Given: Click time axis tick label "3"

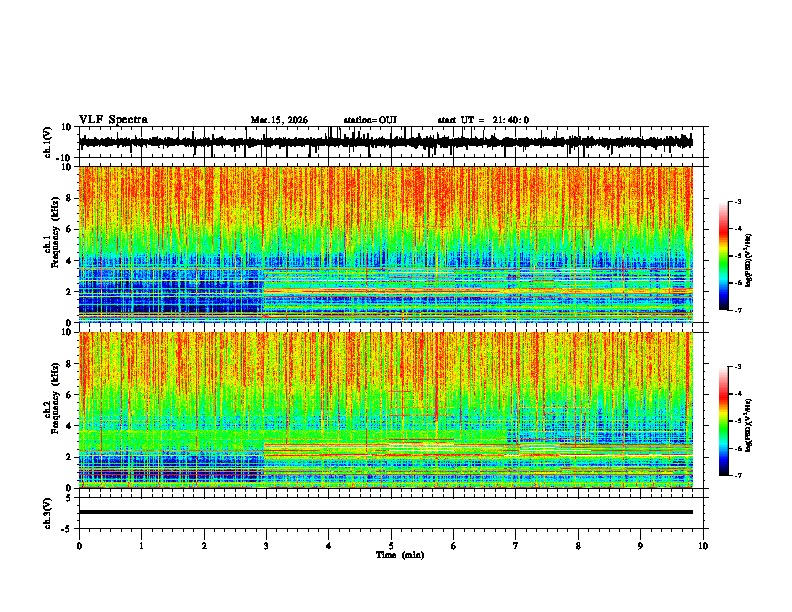Looking at the screenshot, I should [266, 546].
